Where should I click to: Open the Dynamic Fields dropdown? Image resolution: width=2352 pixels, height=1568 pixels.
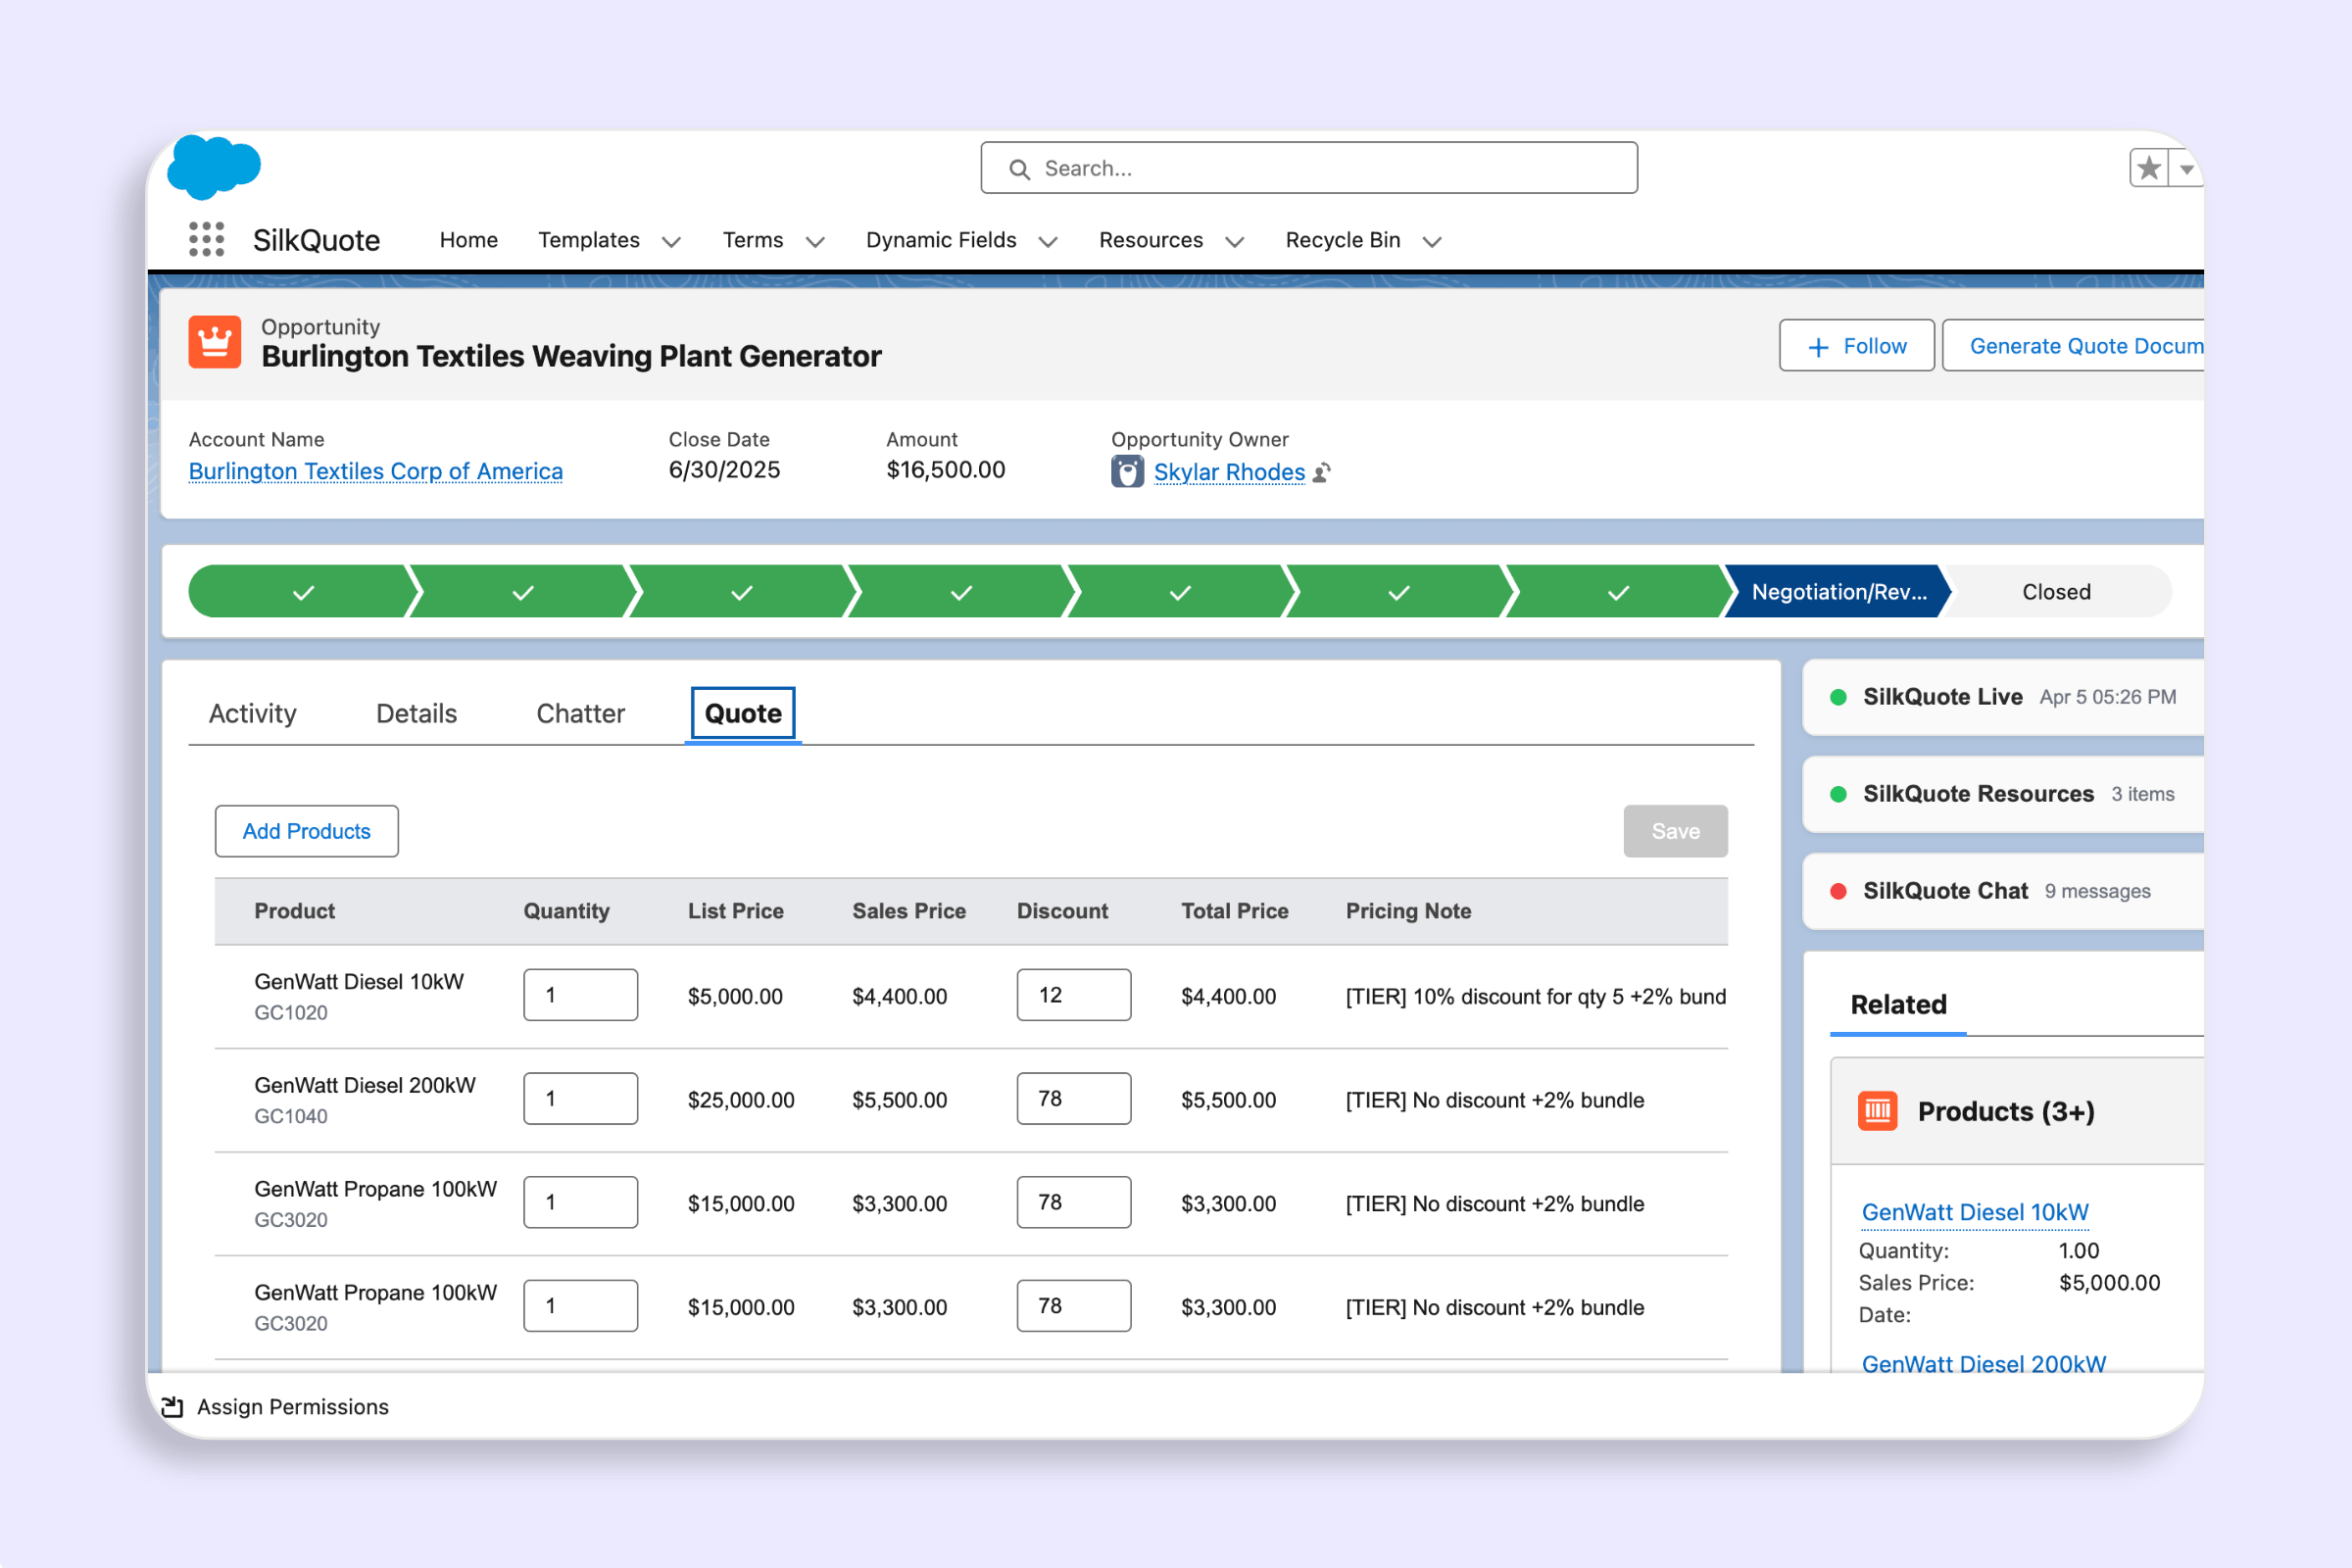pos(1047,241)
